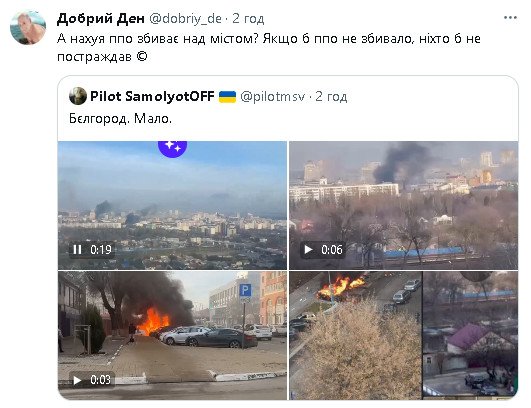The width and height of the screenshot is (531, 408).
Task: Click quoted tweet's 2 год timestamp
Action: (331, 96)
